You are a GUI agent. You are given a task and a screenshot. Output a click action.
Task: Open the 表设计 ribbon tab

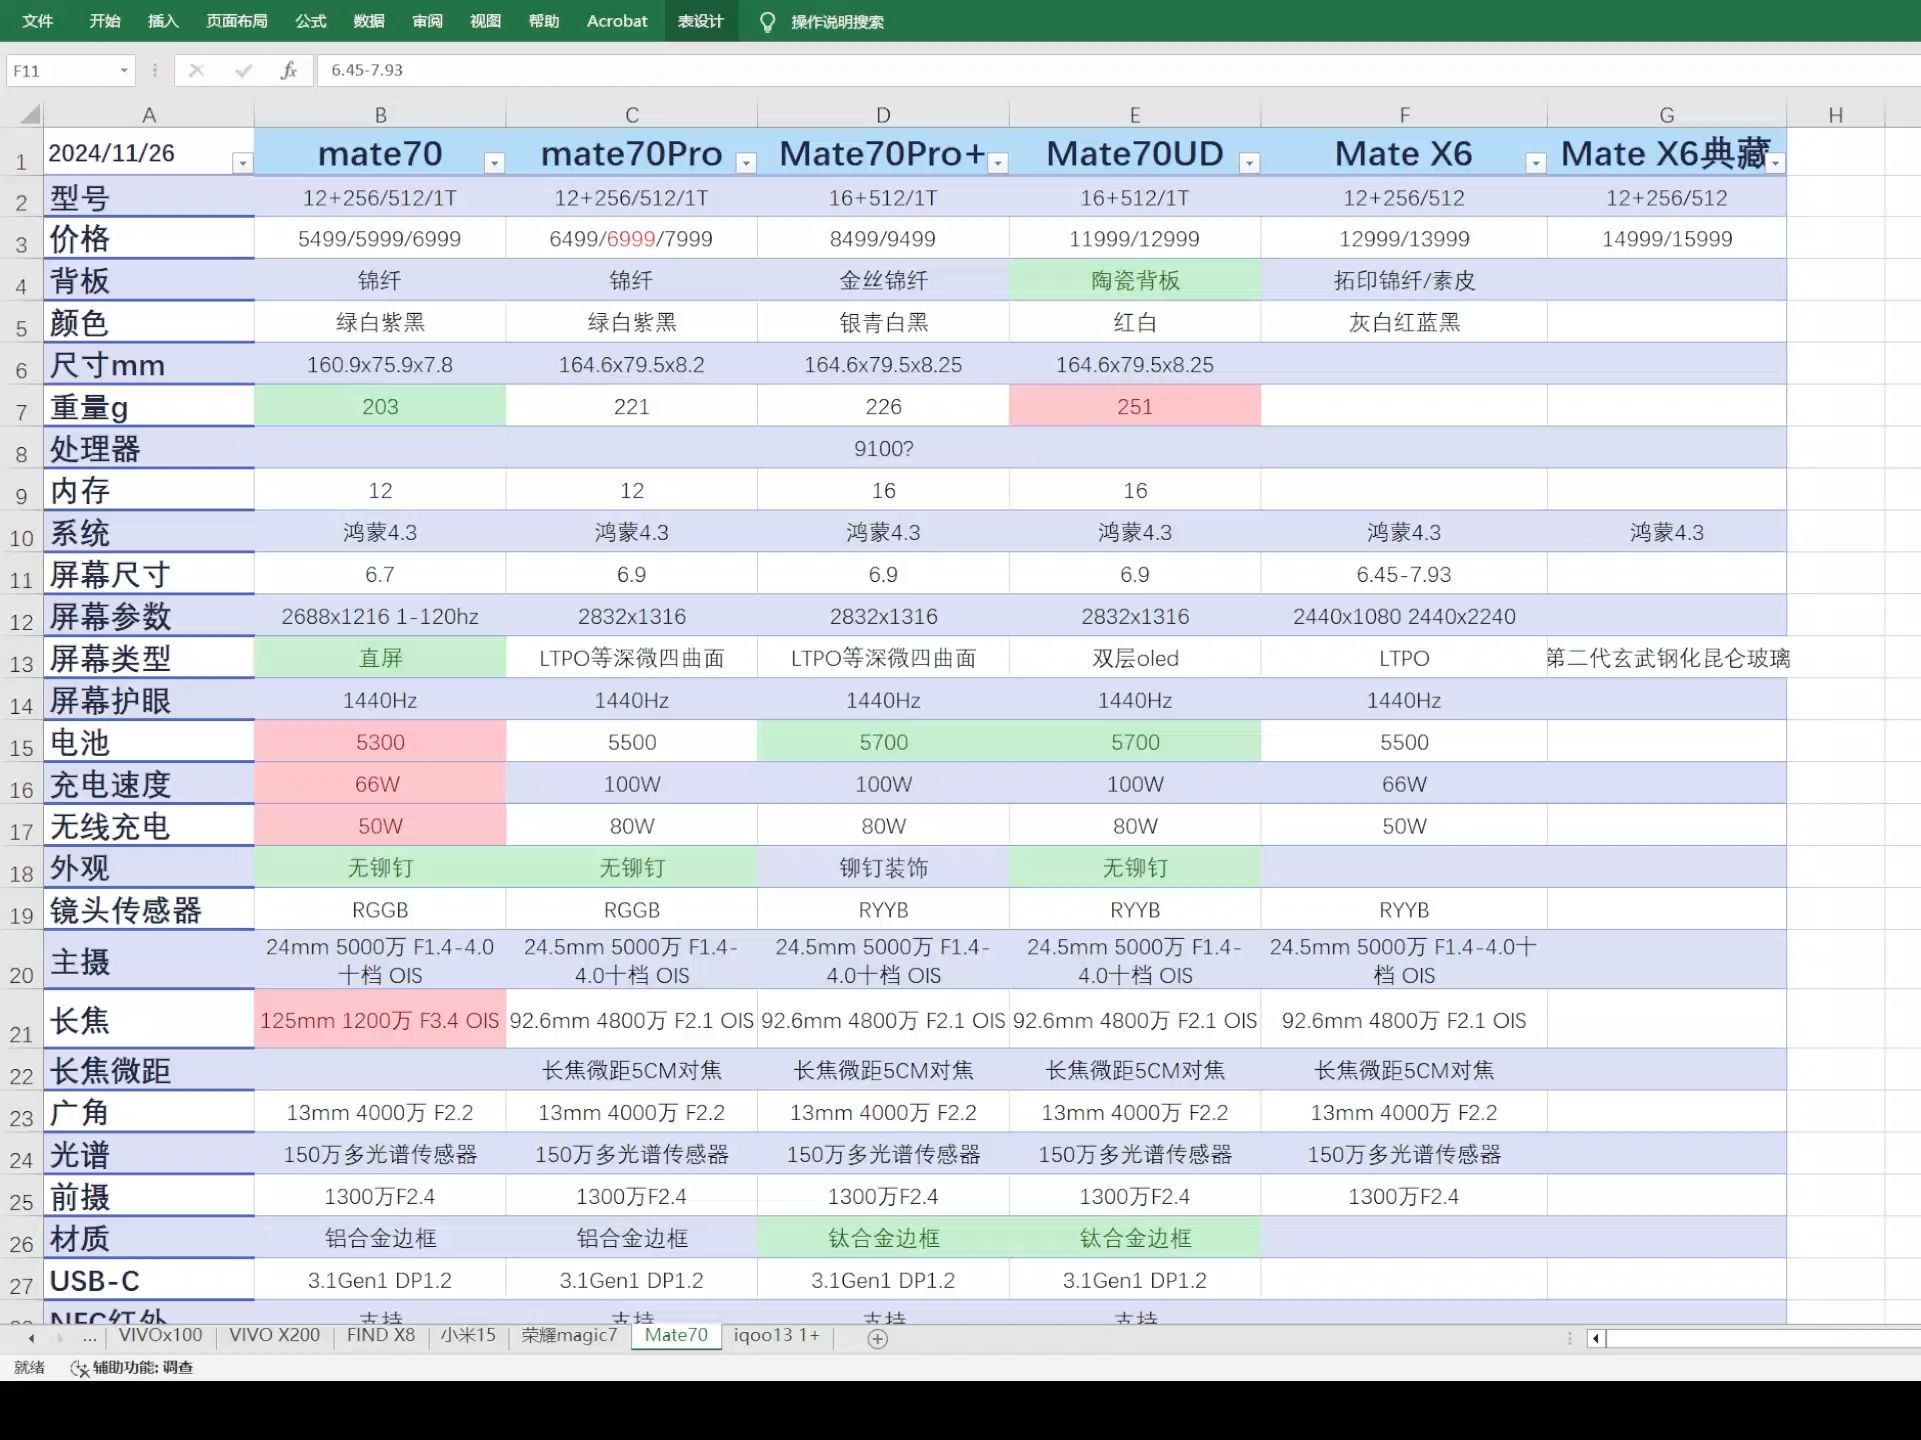coord(700,21)
